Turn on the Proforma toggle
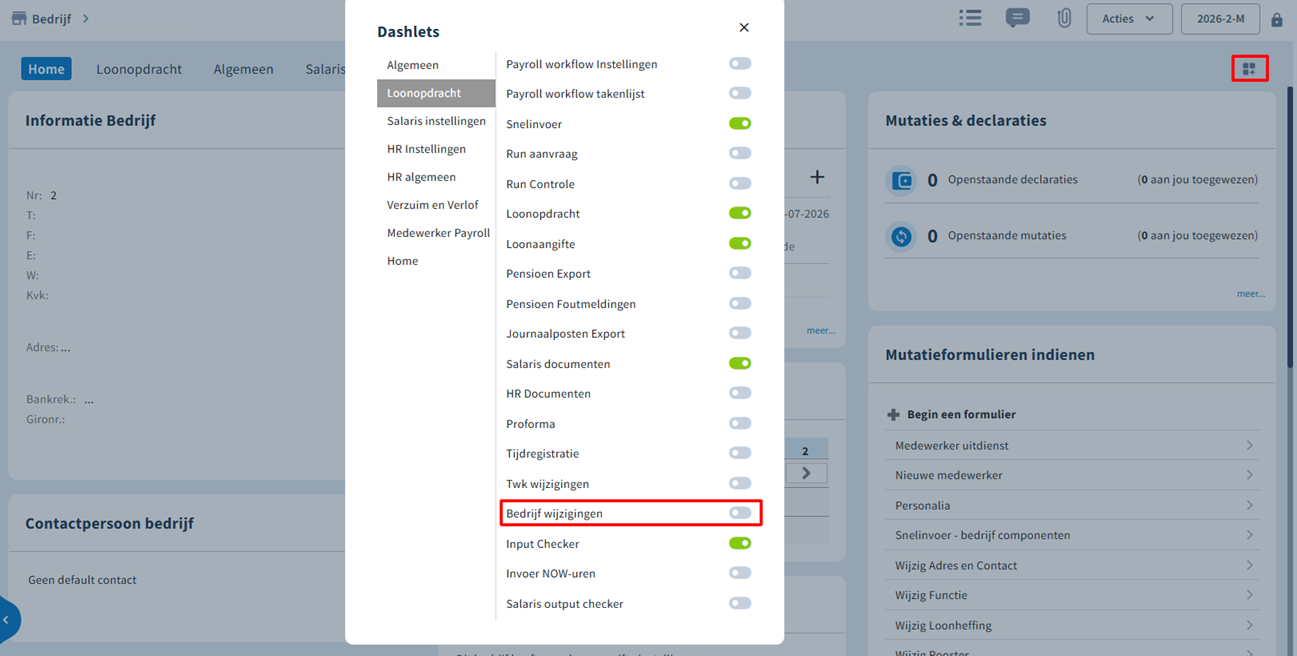 (x=740, y=424)
